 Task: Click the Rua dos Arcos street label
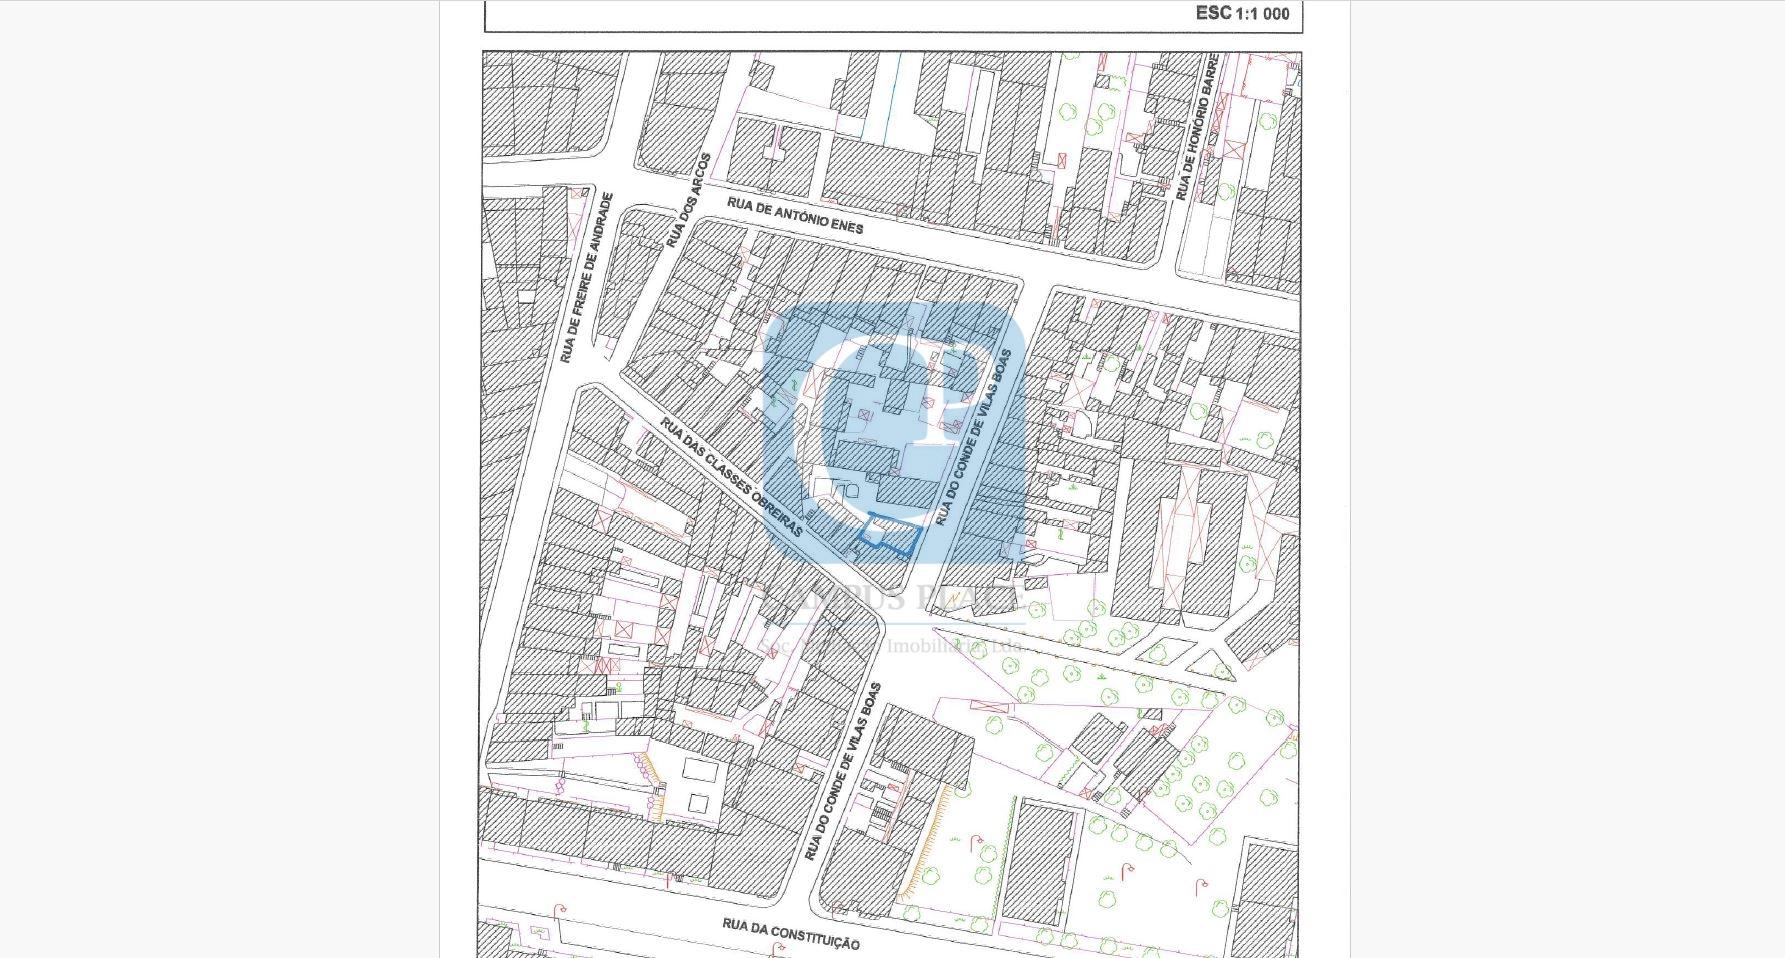pos(687,201)
